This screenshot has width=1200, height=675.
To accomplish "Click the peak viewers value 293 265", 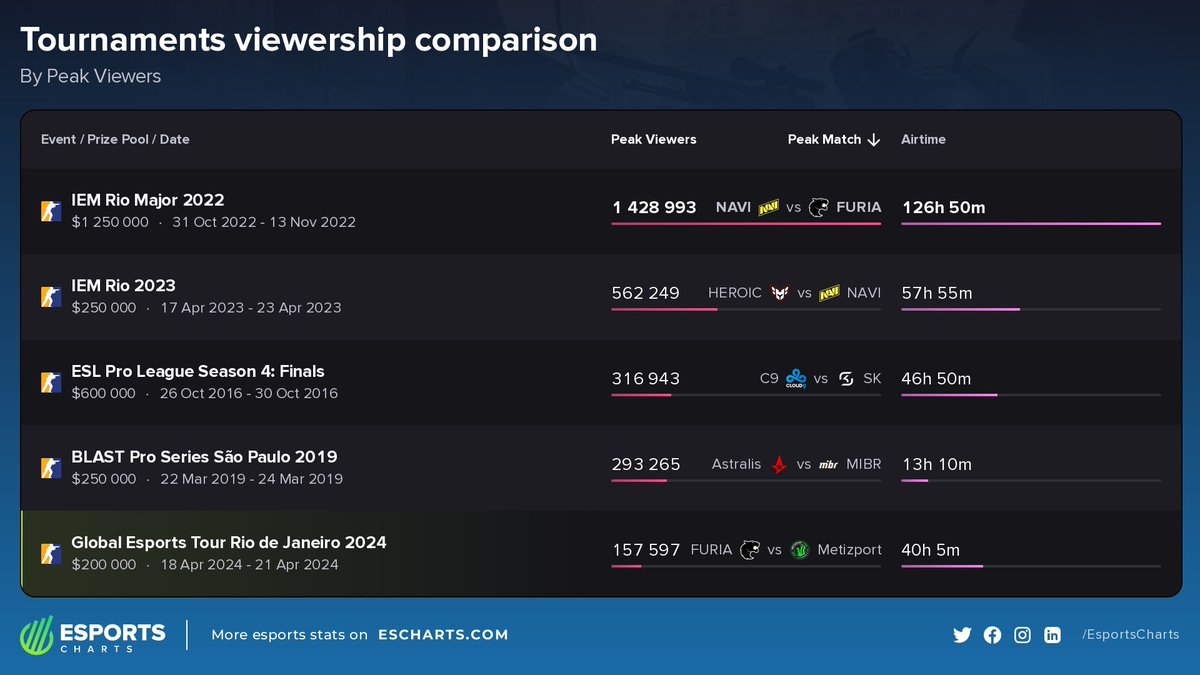I will tap(646, 464).
